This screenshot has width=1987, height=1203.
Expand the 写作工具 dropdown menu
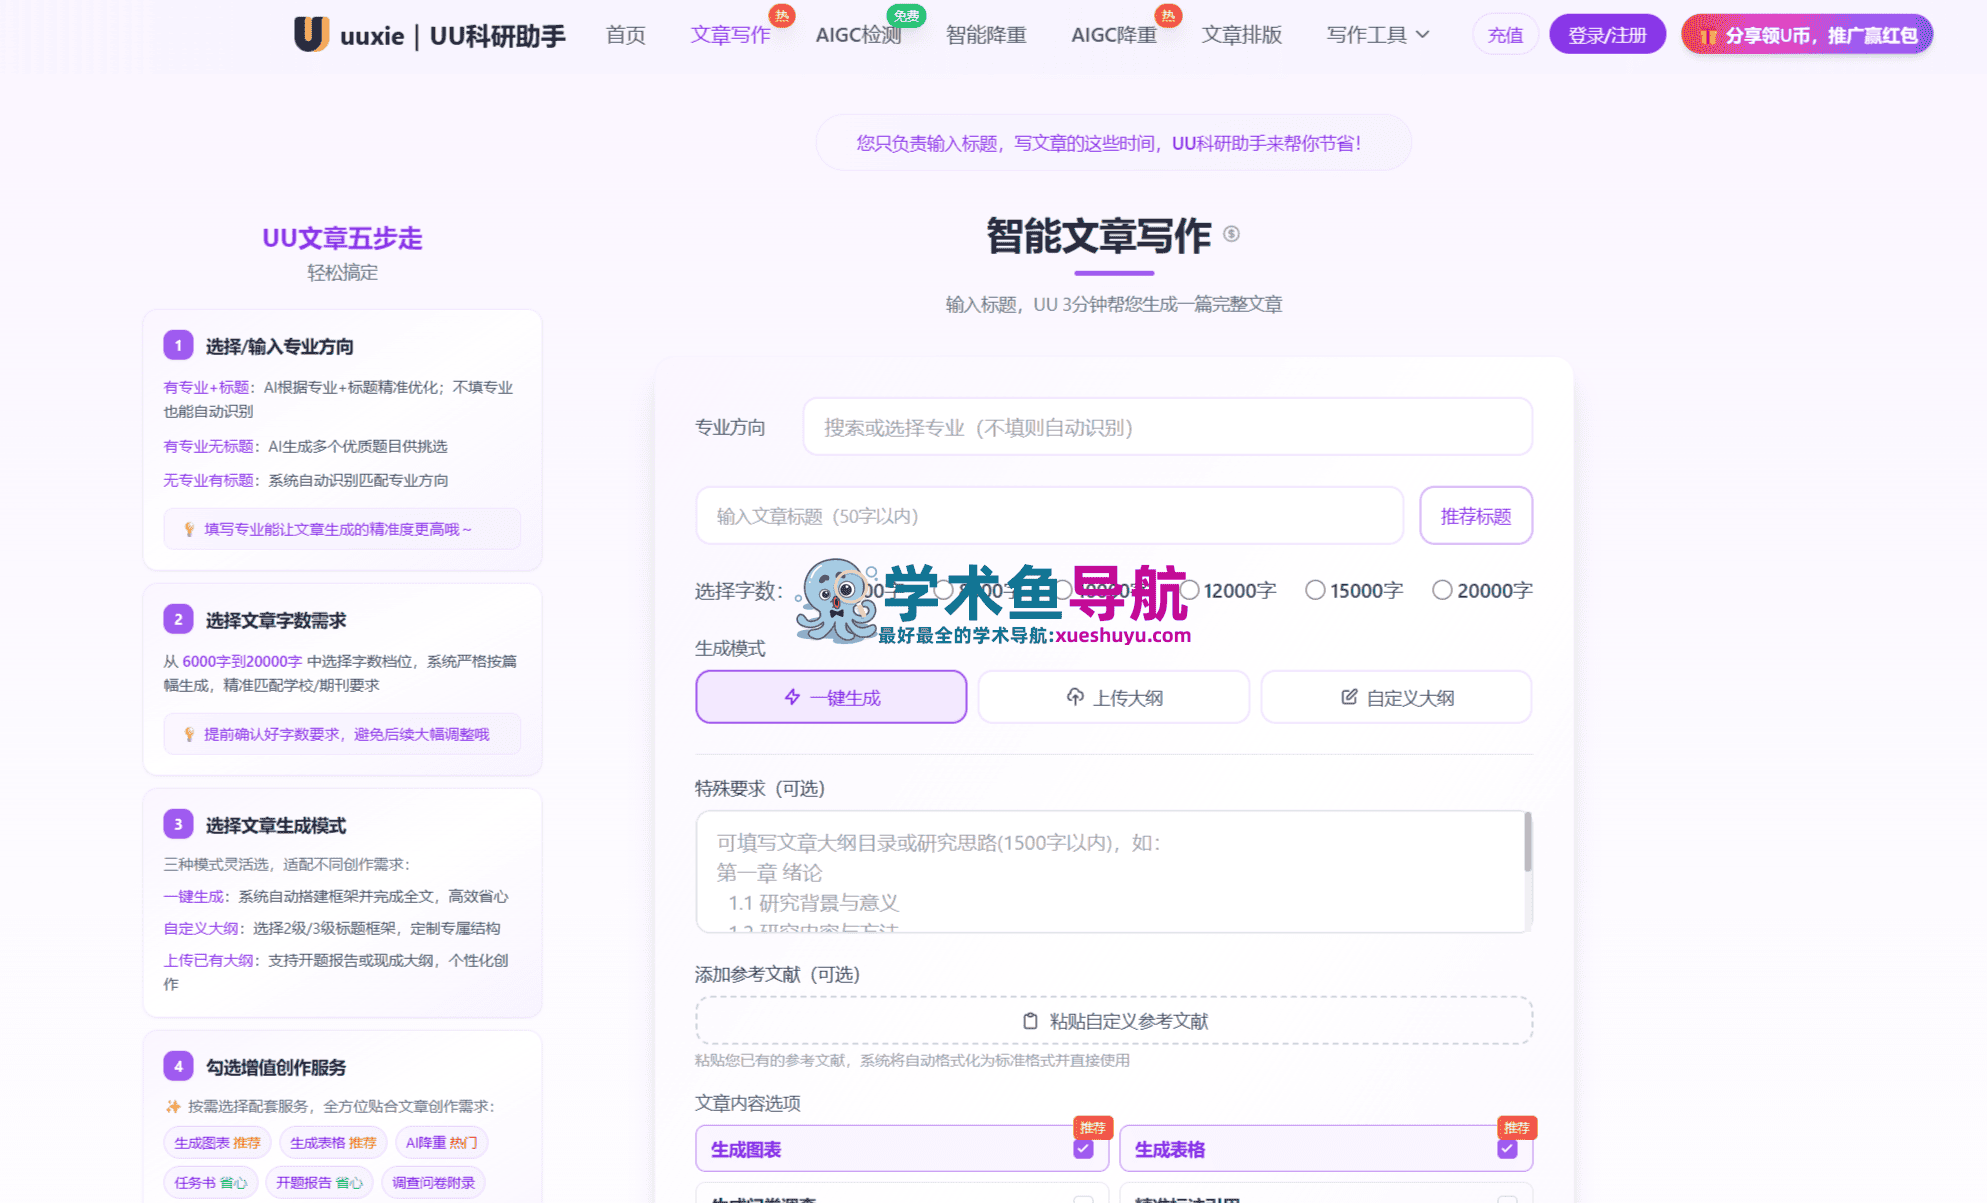[1378, 35]
